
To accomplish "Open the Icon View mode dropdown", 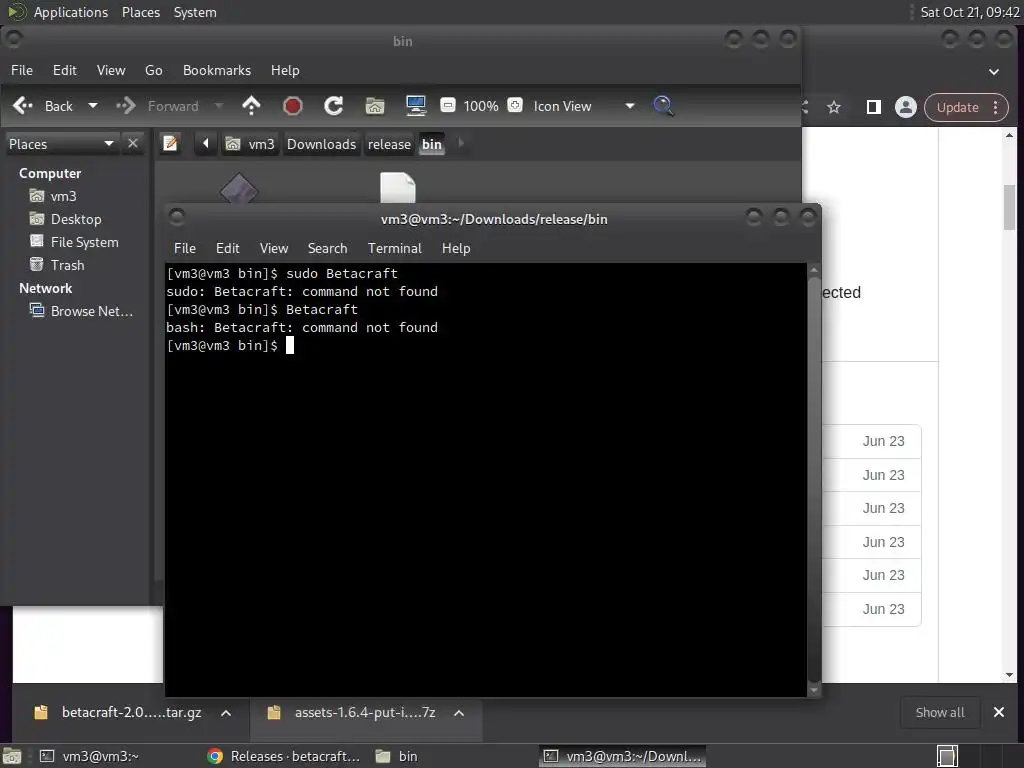I will coord(584,106).
